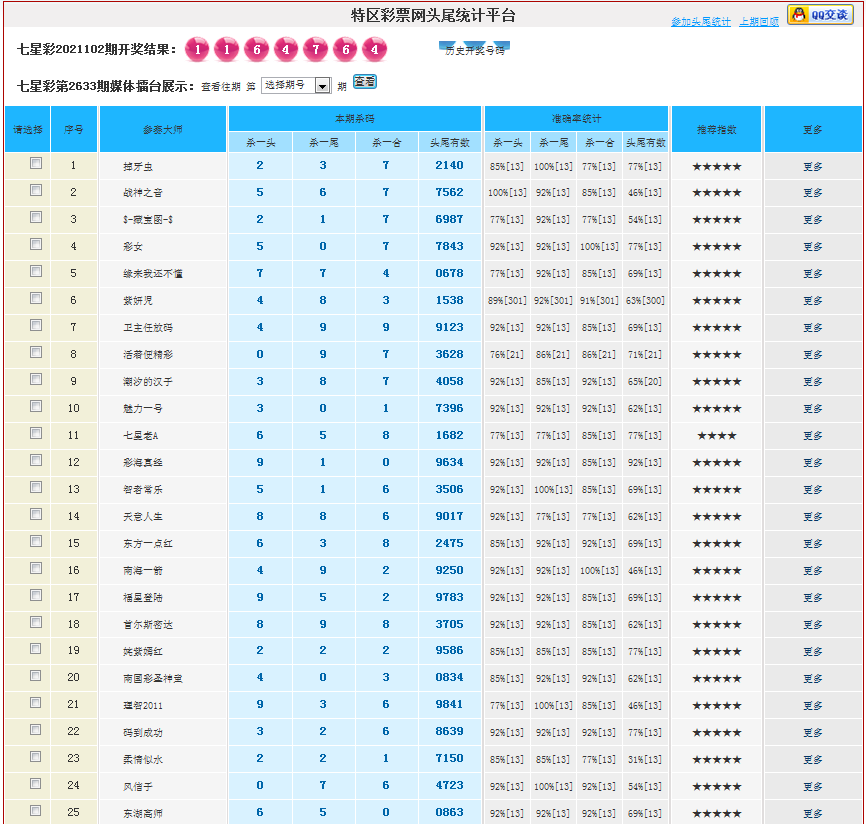Click the QQ交谈 chat button

820,15
